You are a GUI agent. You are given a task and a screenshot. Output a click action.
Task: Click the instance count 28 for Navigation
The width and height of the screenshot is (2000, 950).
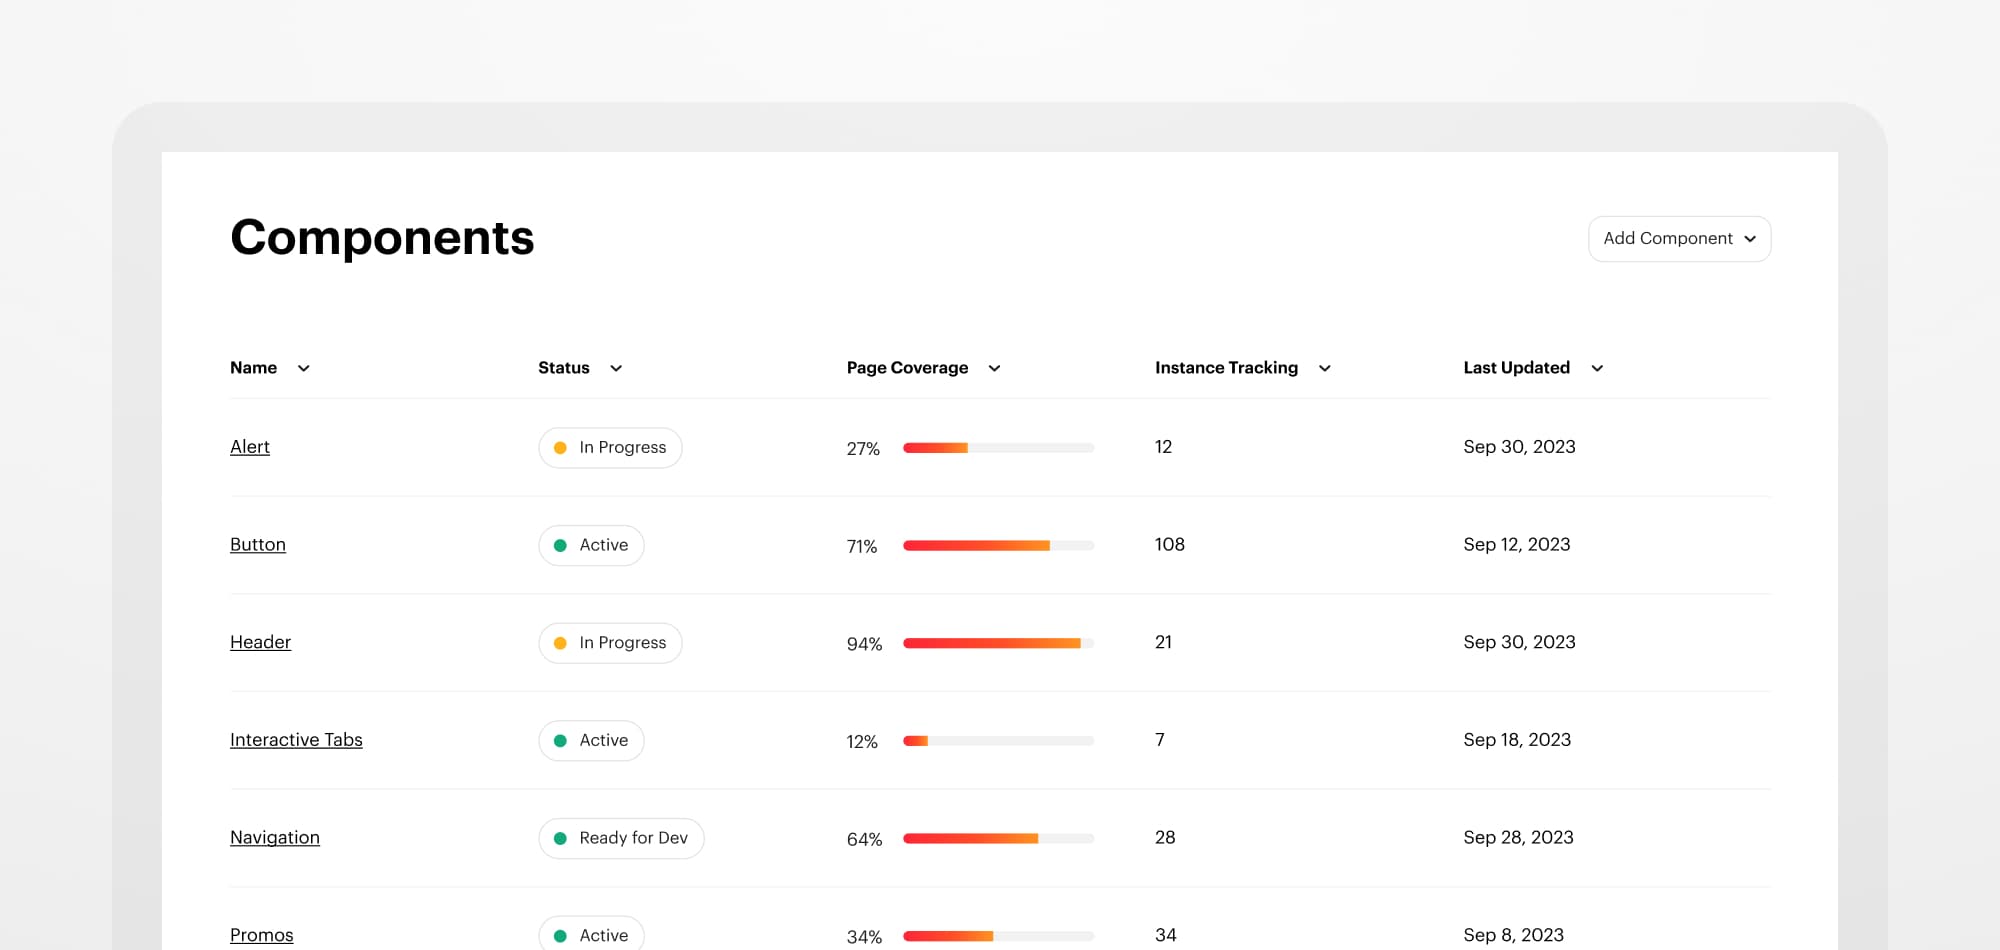point(1165,838)
